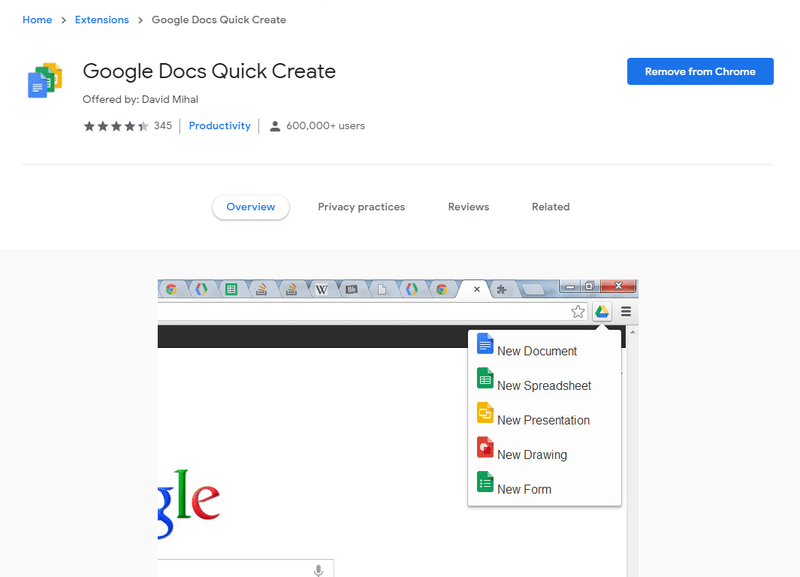Click the '600,000+ users' text
800x577 pixels.
[326, 126]
